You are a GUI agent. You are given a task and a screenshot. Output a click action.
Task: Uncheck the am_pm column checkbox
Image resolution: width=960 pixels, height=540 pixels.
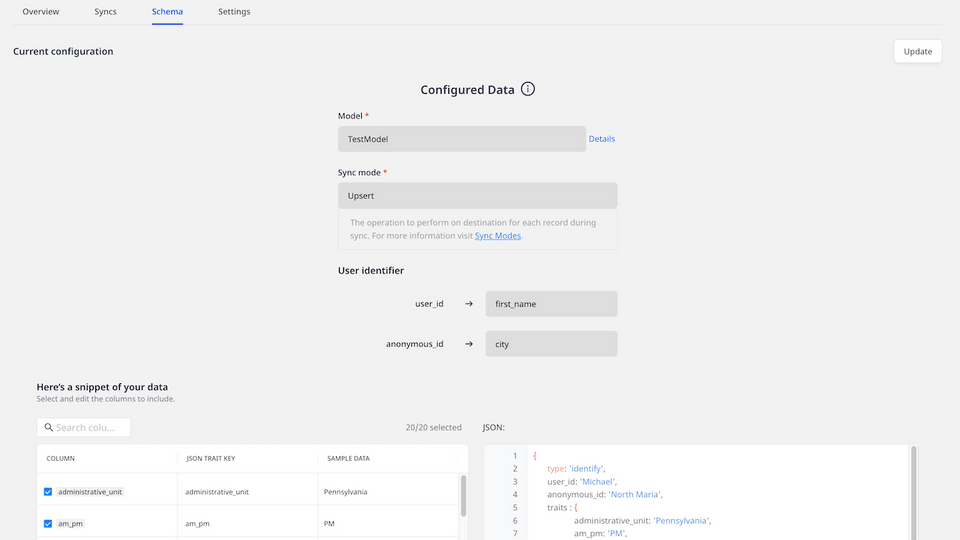click(48, 523)
